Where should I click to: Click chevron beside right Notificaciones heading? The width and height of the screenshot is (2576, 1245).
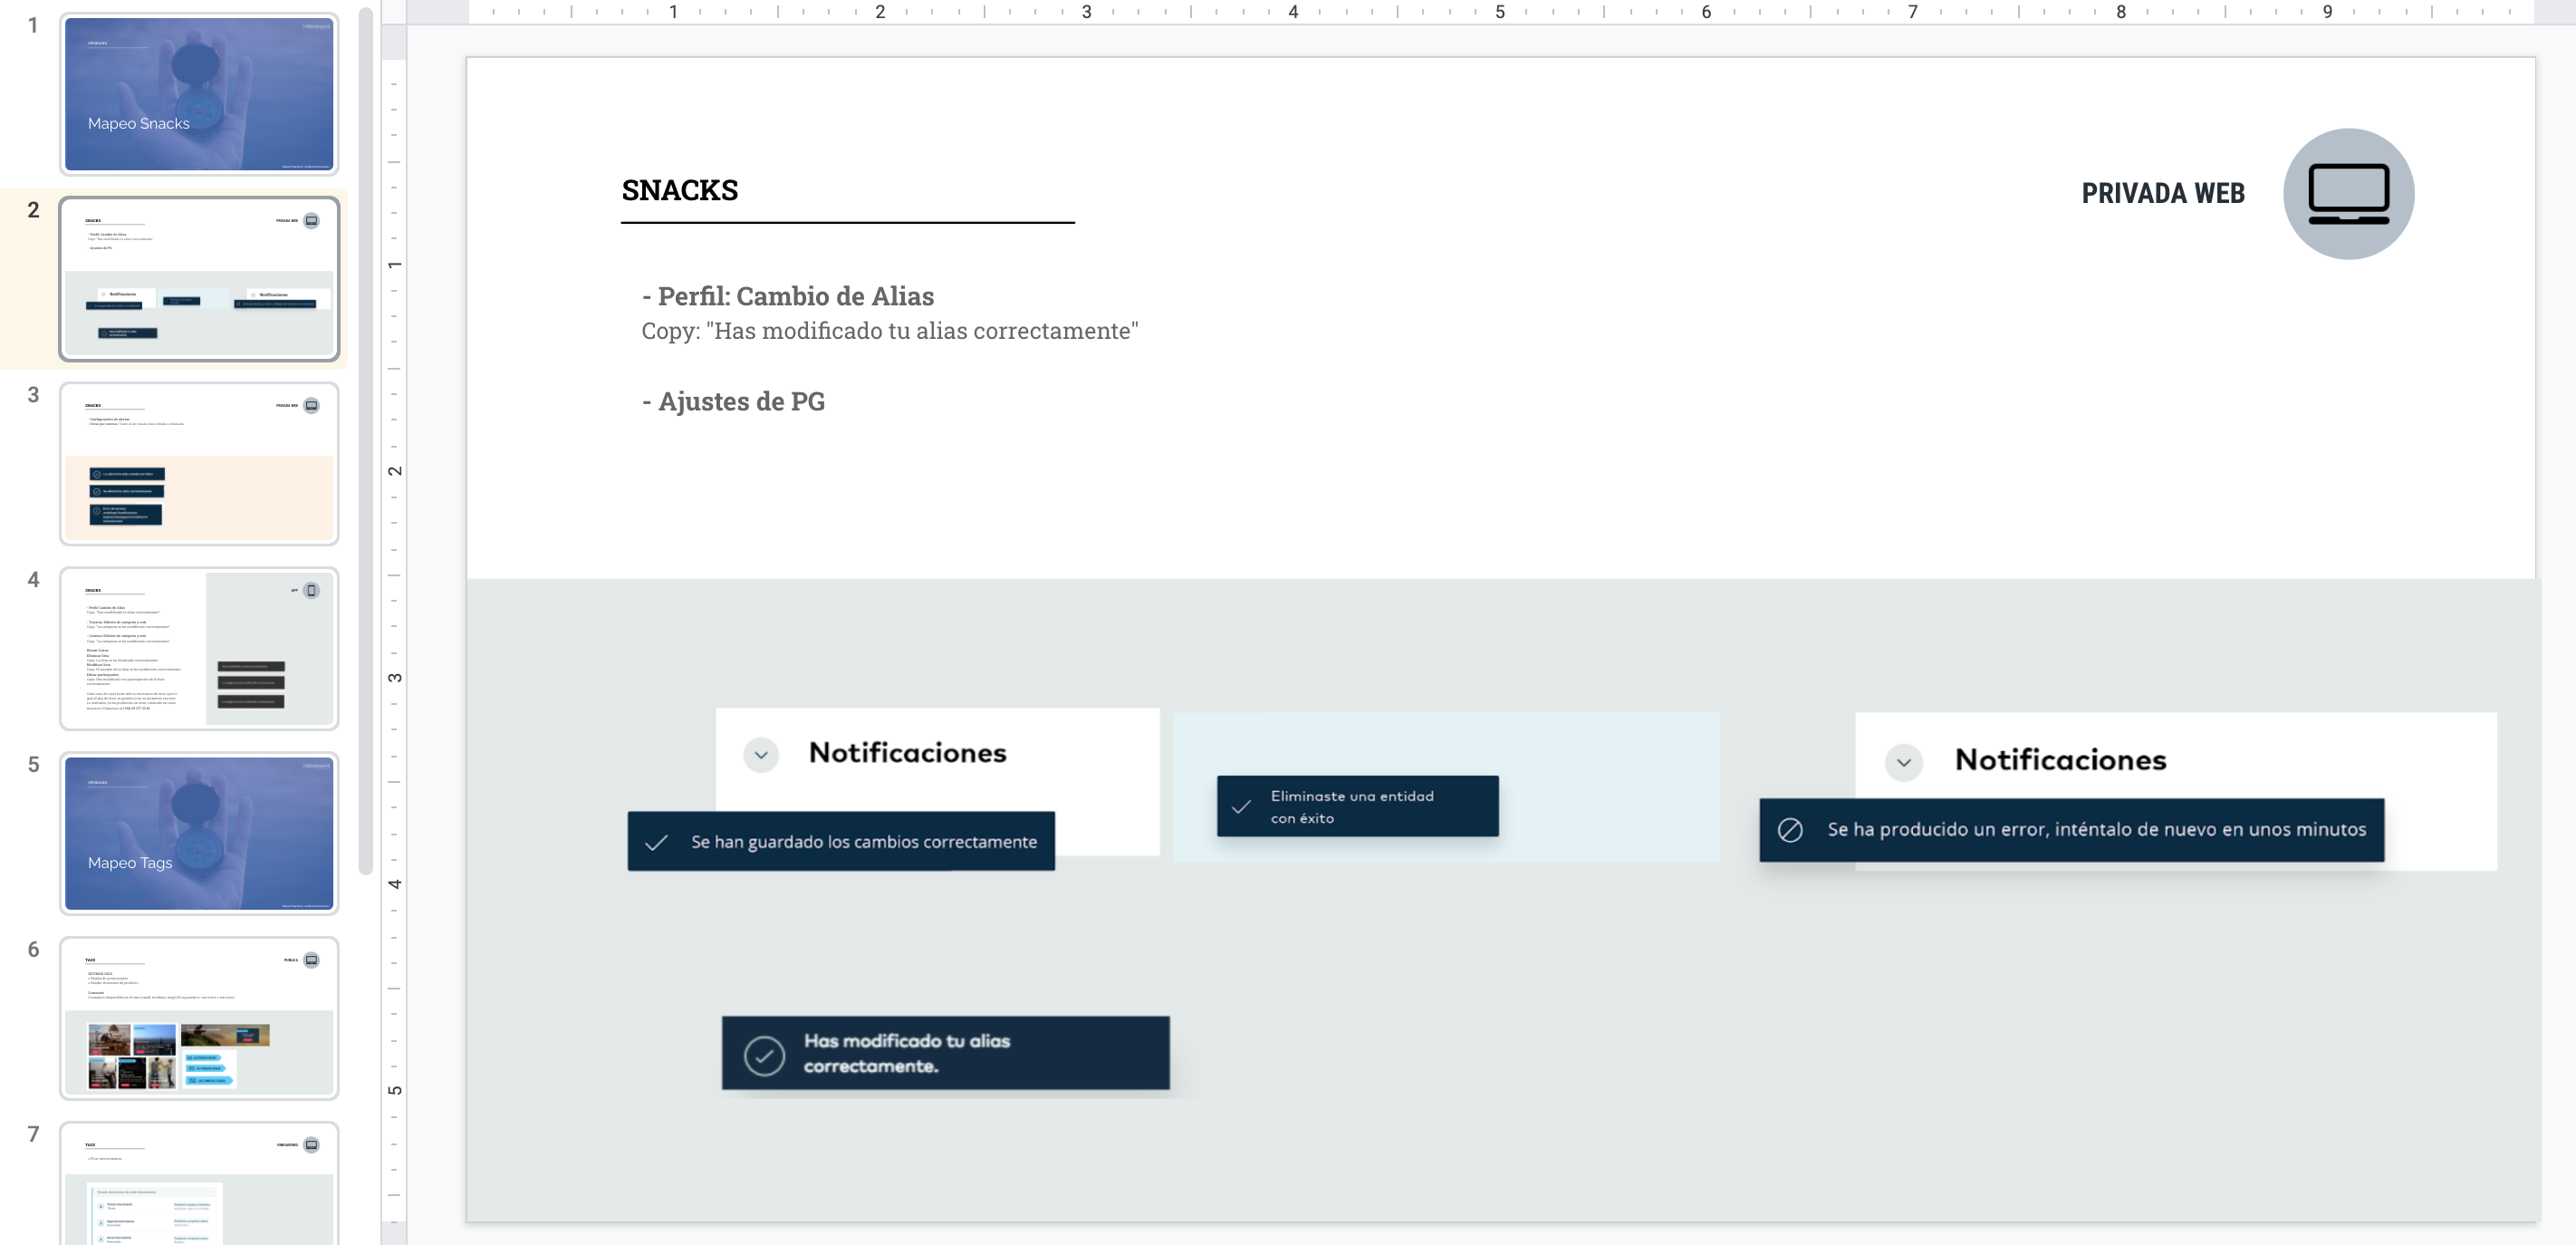click(1904, 762)
